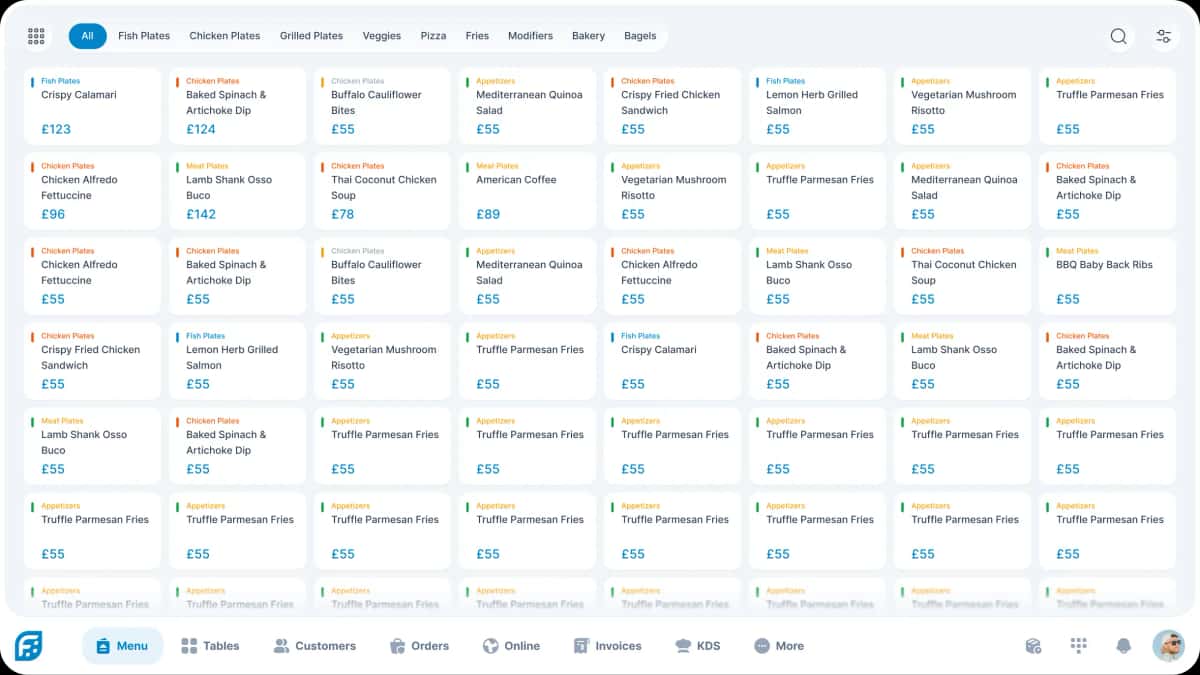The width and height of the screenshot is (1200, 675).
Task: Open the KDS section
Action: tap(697, 645)
